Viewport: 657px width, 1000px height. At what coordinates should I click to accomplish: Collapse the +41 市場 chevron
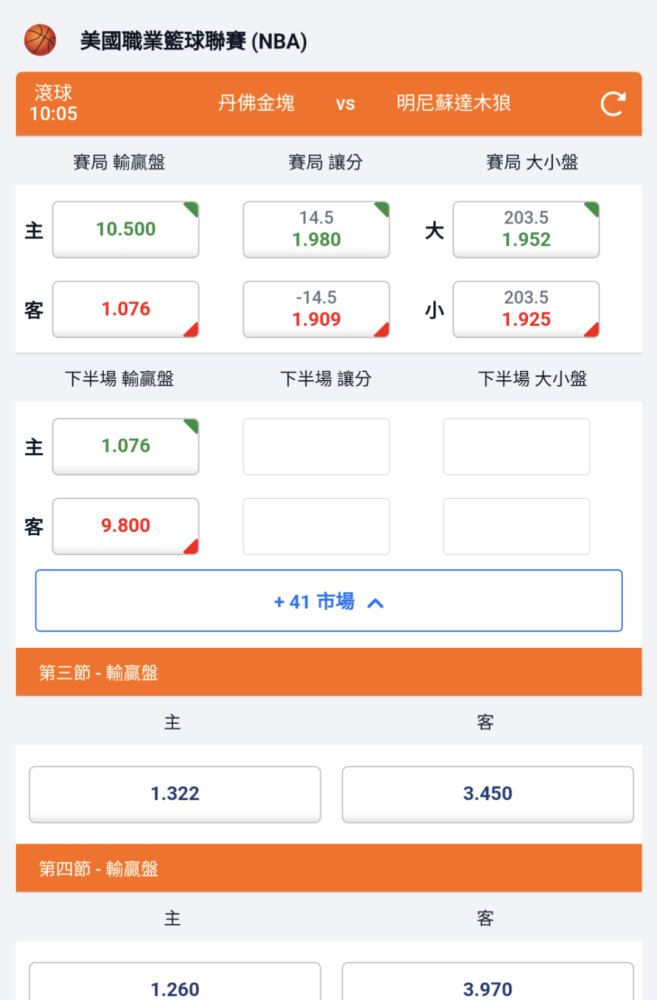376,603
